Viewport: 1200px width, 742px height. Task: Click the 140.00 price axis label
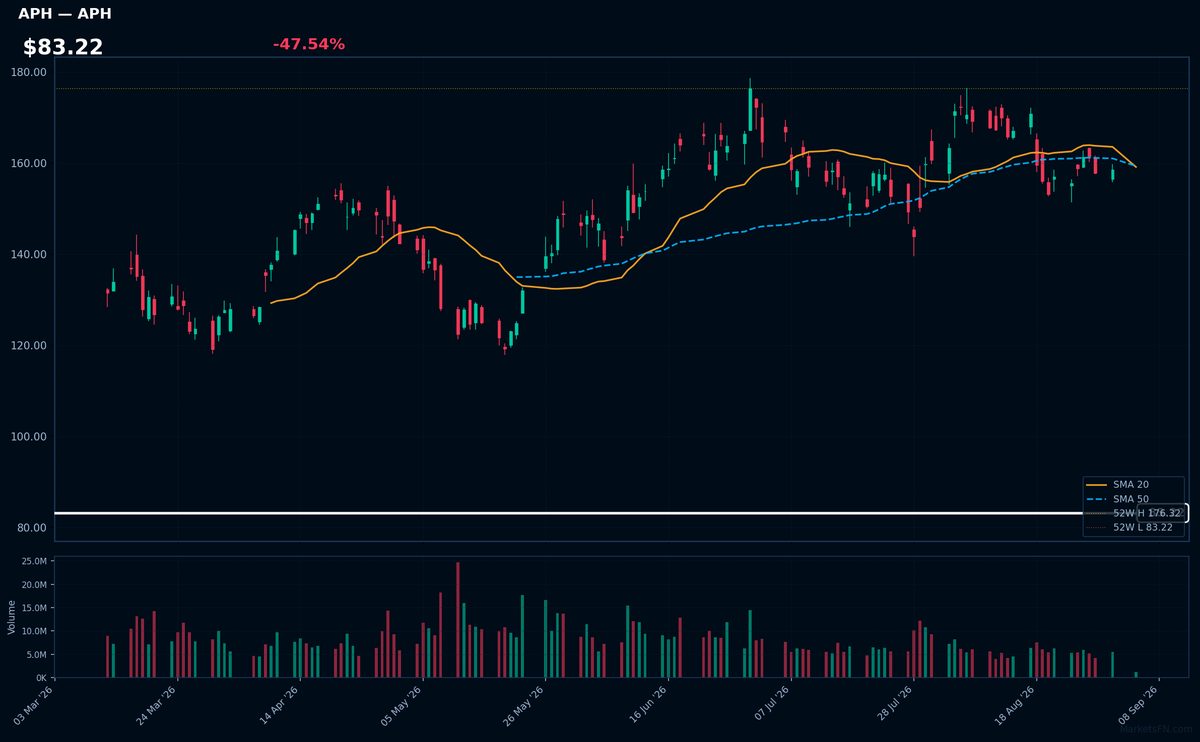[29, 254]
